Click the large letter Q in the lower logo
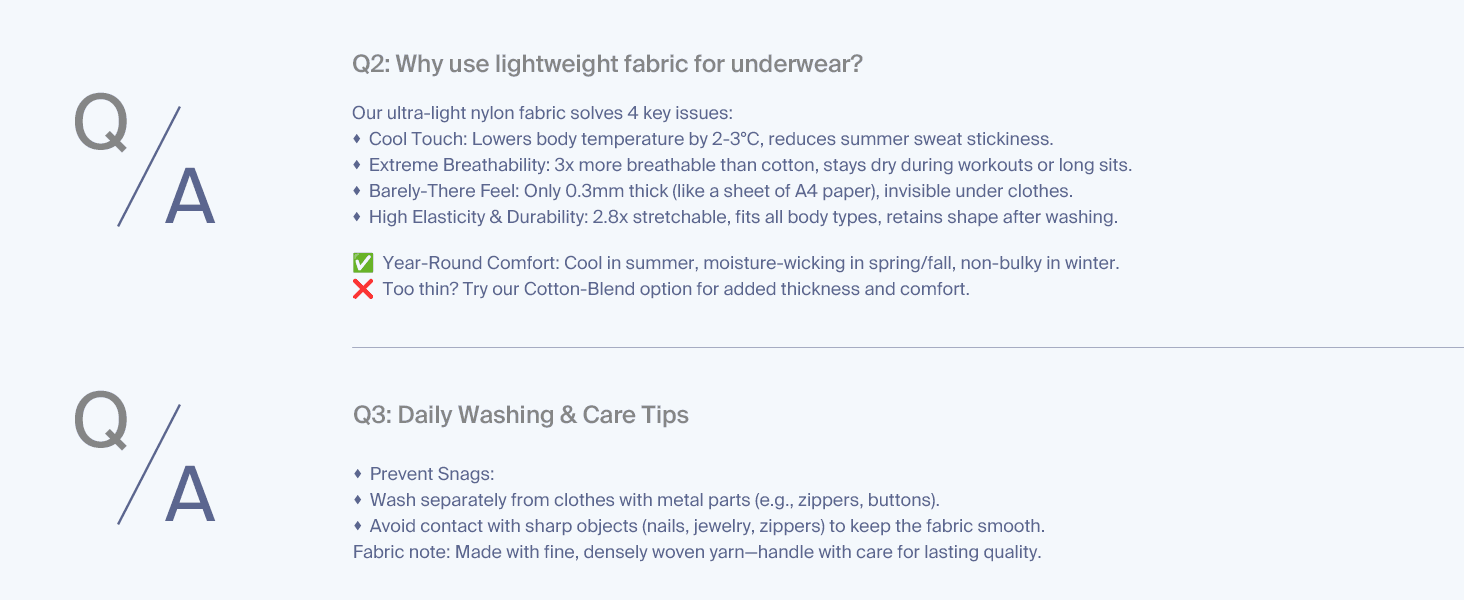 [x=102, y=420]
